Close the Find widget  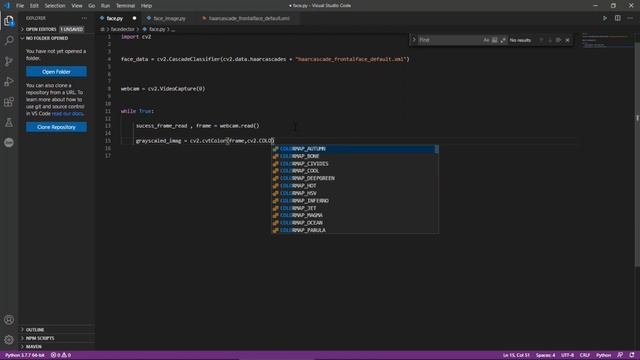pyautogui.click(x=567, y=40)
